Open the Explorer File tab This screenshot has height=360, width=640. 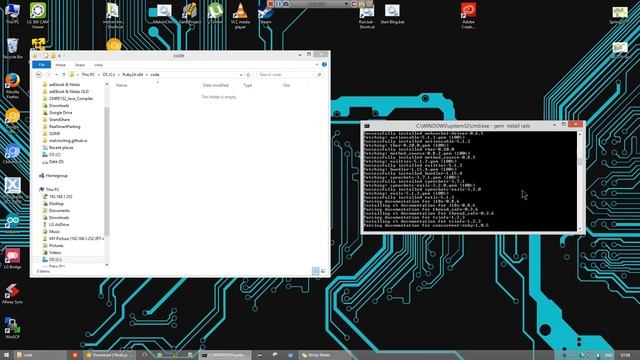tap(42, 64)
